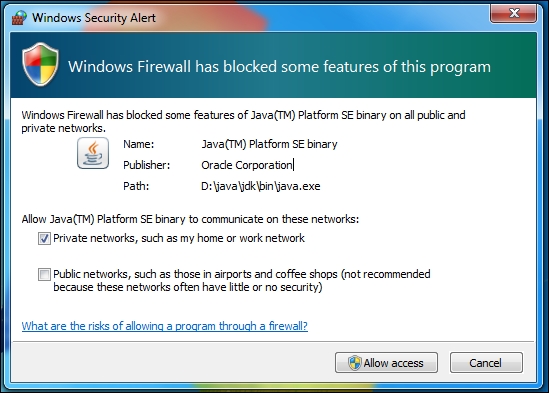The image size is (549, 393).
Task: Uncheck the Private networks checkbox
Action: [44, 239]
